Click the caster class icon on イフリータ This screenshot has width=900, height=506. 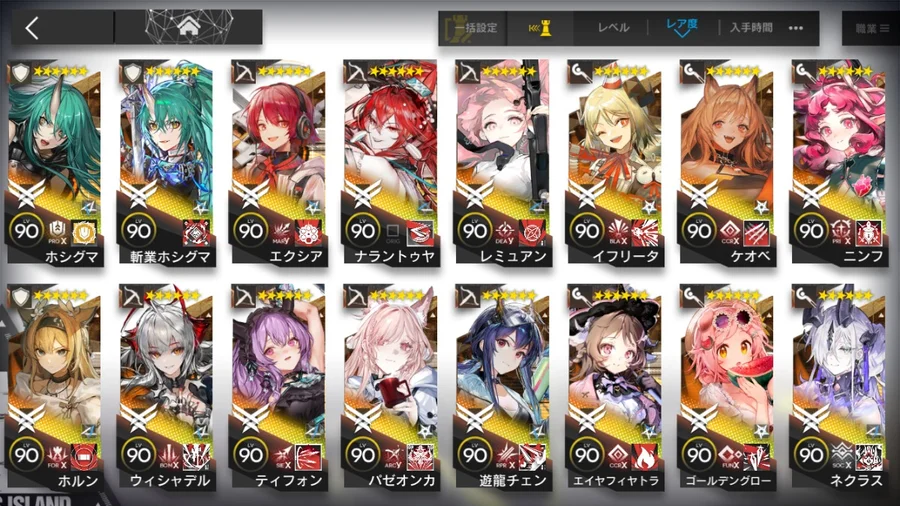pos(580,73)
